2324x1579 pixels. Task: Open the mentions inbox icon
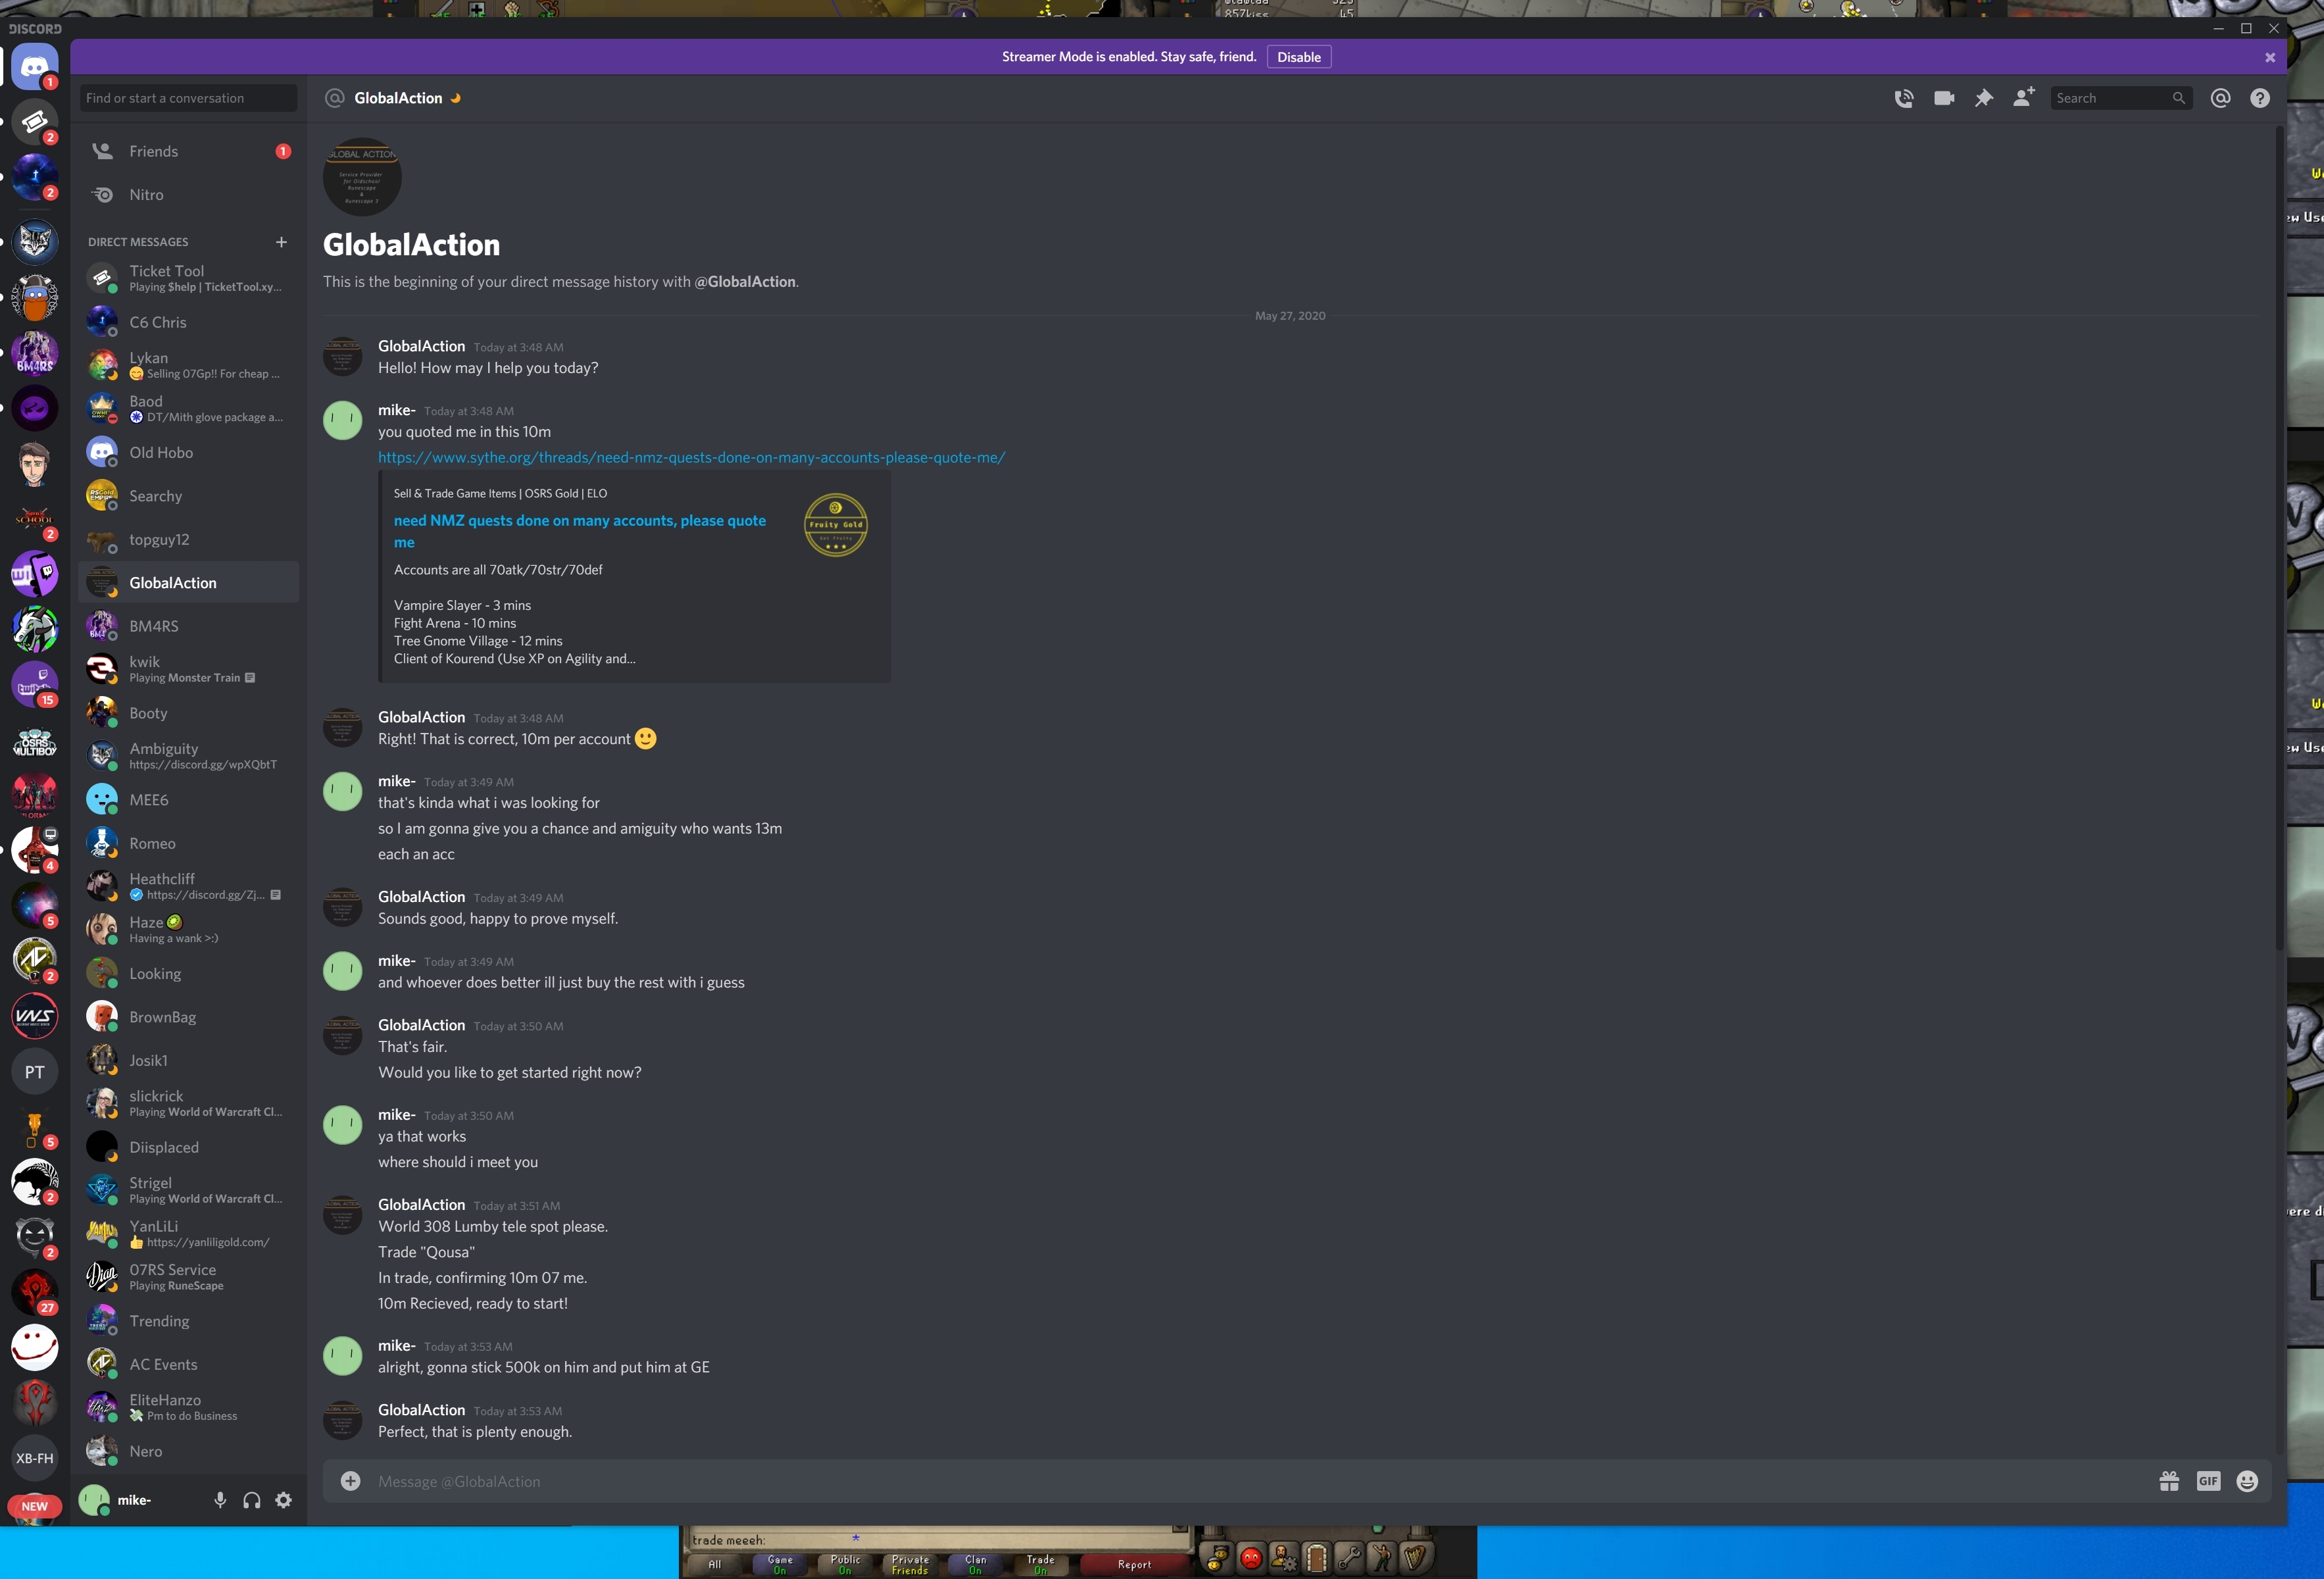coord(2220,98)
